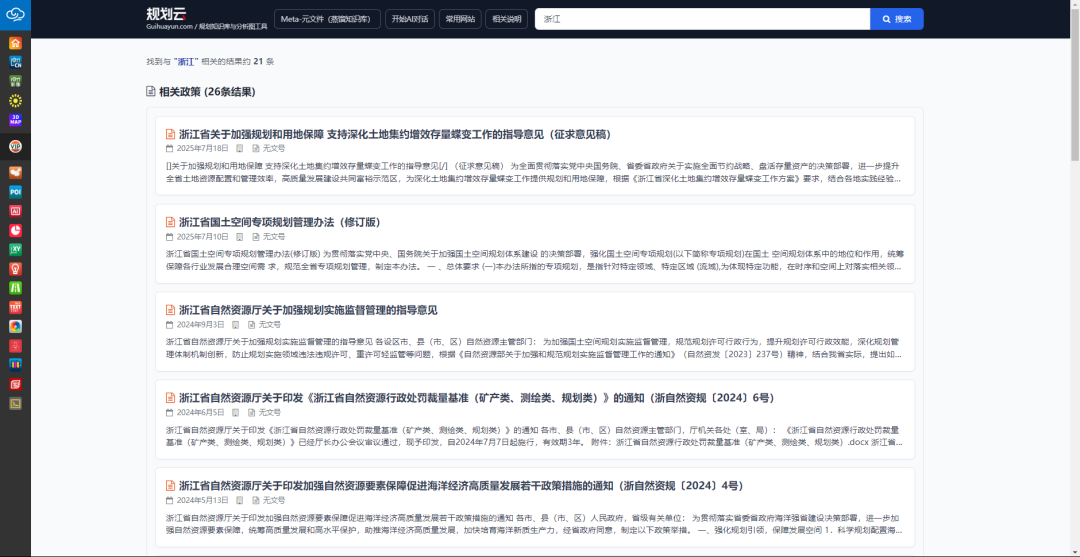Image resolution: width=1080 pixels, height=557 pixels.
Task: Click the cloud logo at top-left
Action: [x=15, y=14]
